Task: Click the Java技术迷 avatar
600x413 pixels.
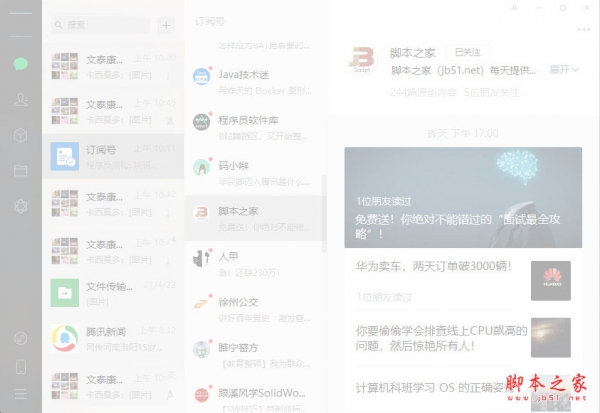Action: (201, 76)
